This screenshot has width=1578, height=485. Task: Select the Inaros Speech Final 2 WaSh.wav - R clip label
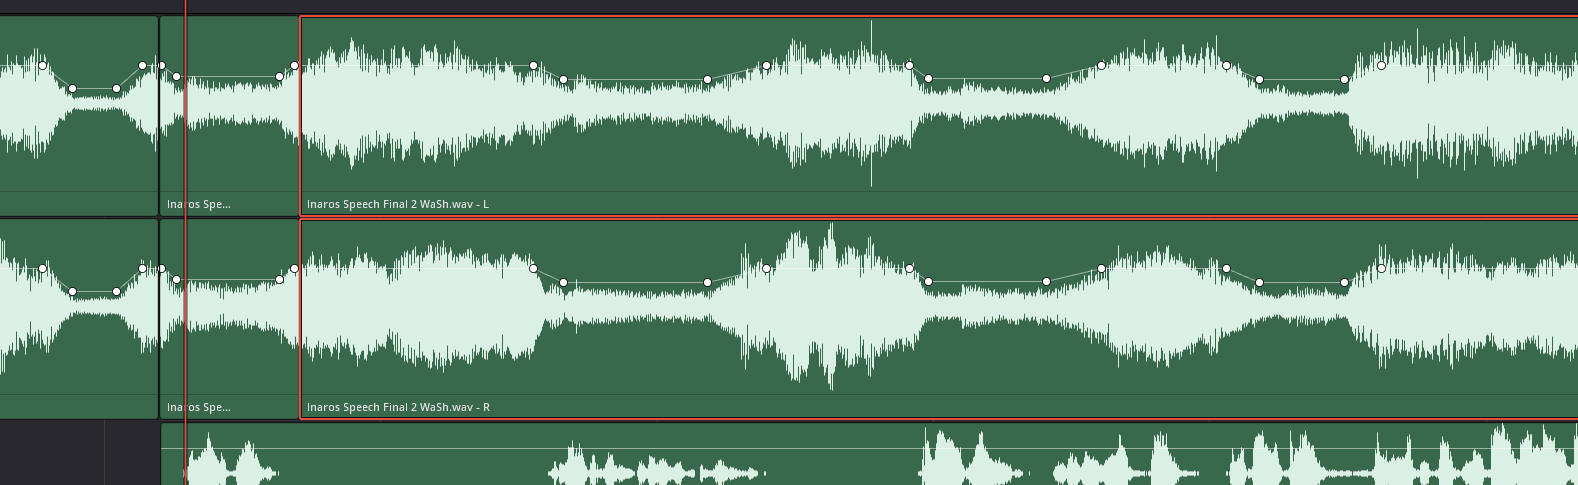[397, 407]
